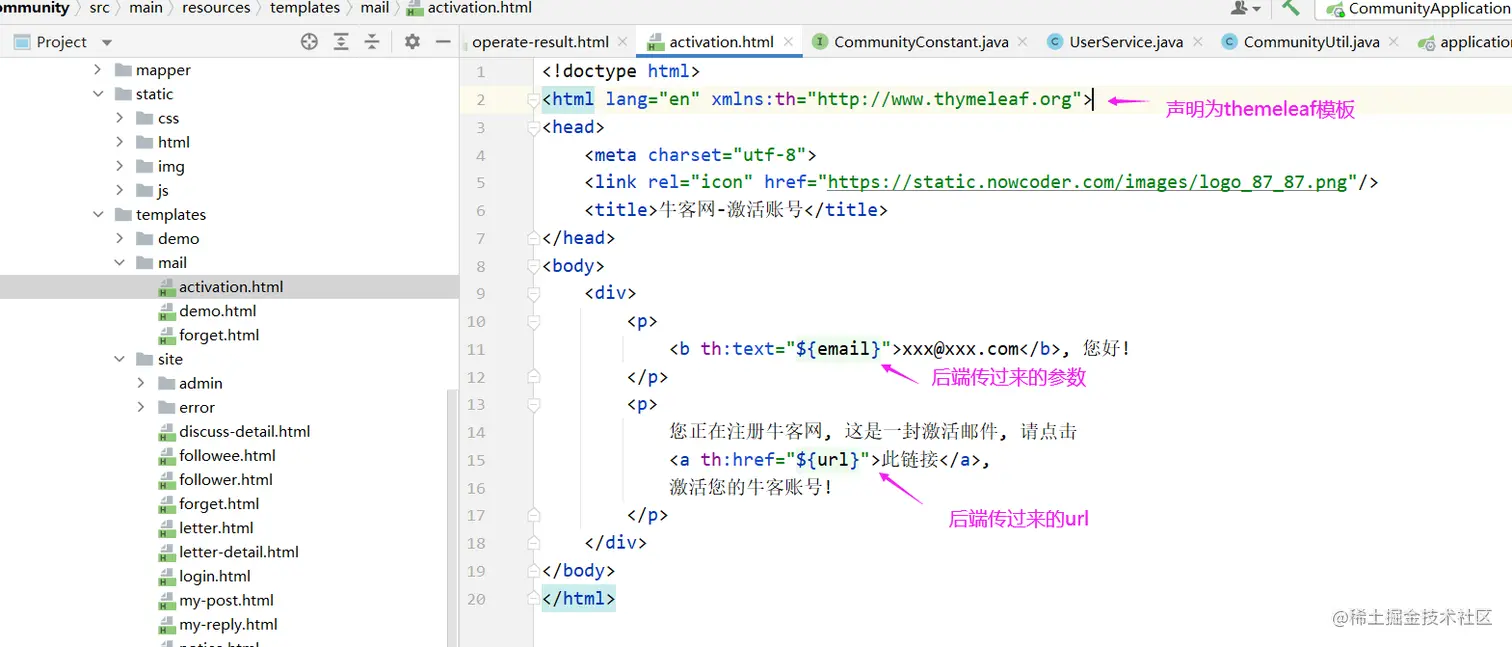Close the activation.html tab
This screenshot has height=647, width=1512.
click(788, 42)
